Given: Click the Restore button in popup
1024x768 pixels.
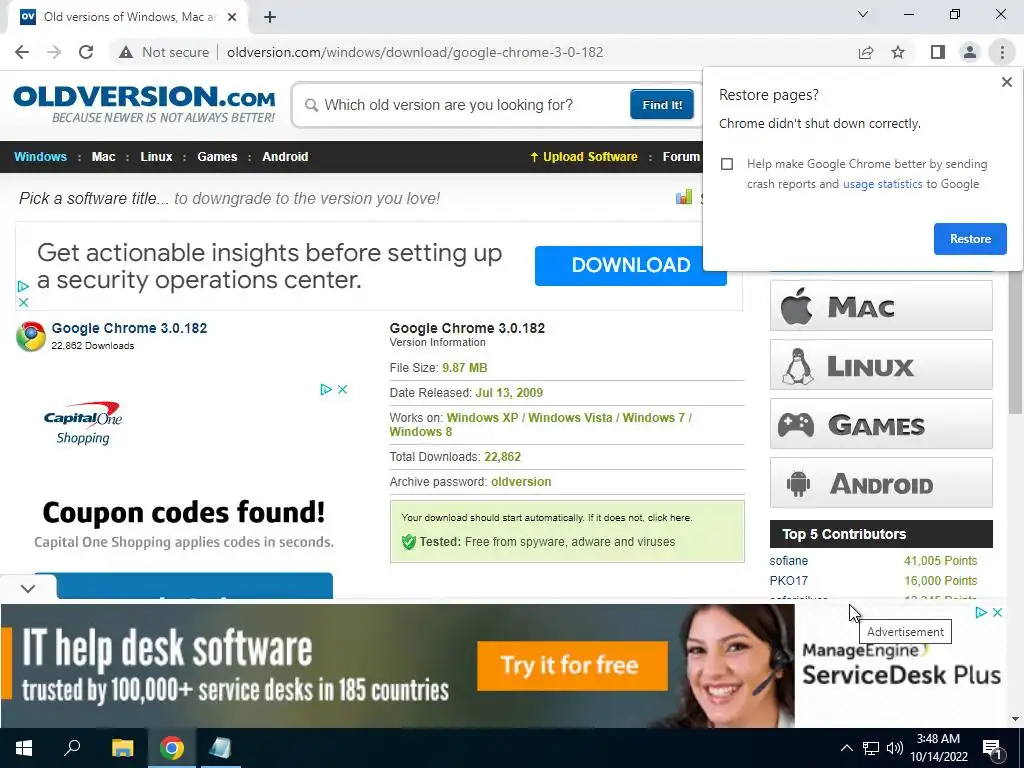Looking at the screenshot, I should click(970, 239).
